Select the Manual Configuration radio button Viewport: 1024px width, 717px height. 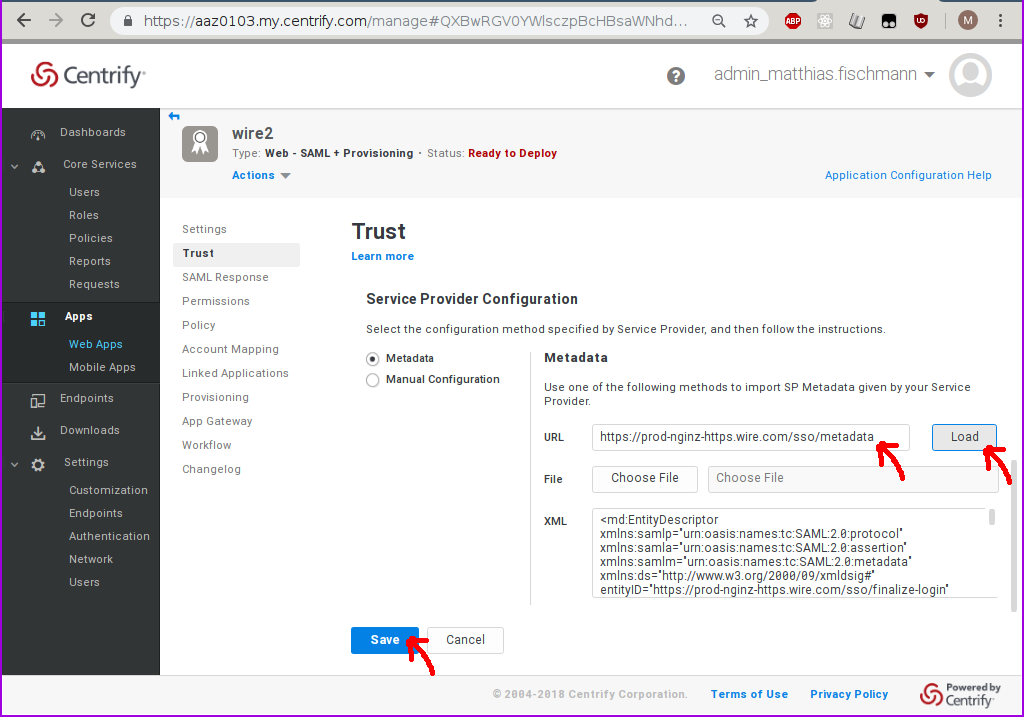pyautogui.click(x=372, y=380)
